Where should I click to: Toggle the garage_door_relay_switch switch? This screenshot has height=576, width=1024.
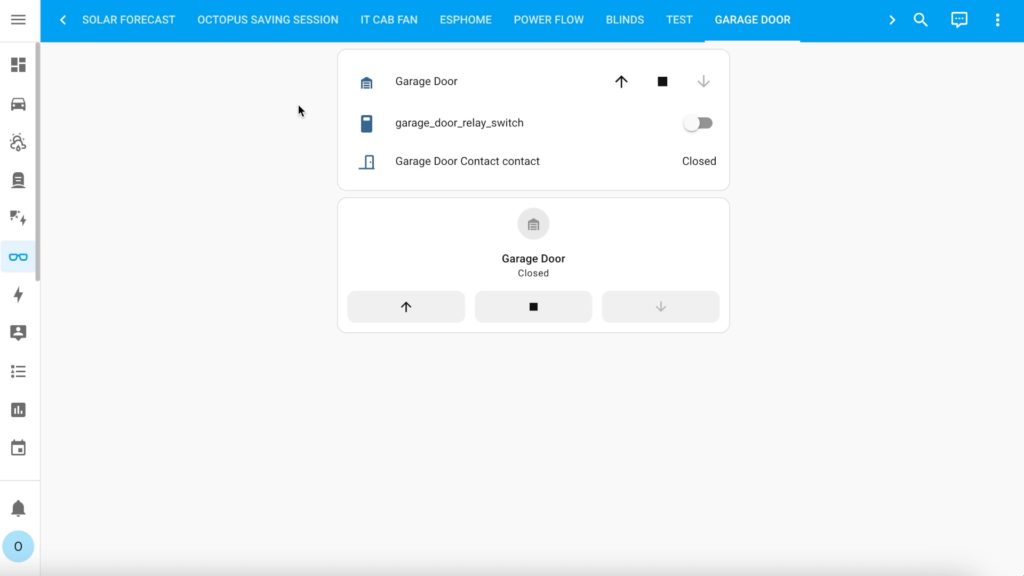click(697, 123)
